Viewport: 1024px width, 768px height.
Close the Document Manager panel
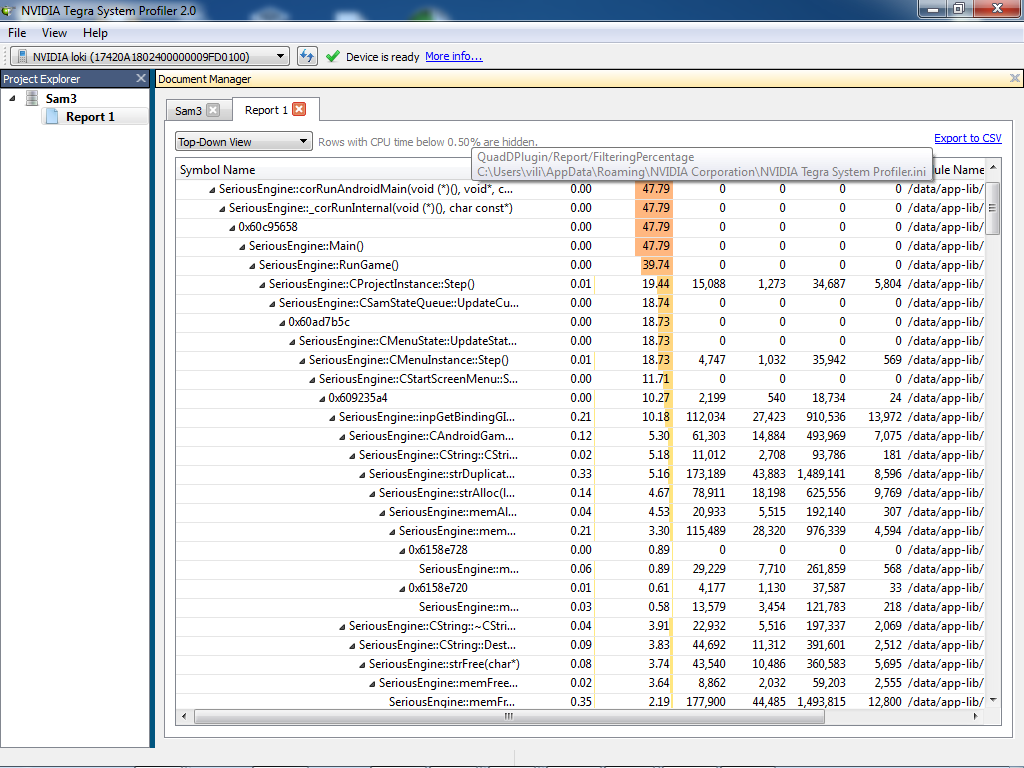click(1014, 78)
